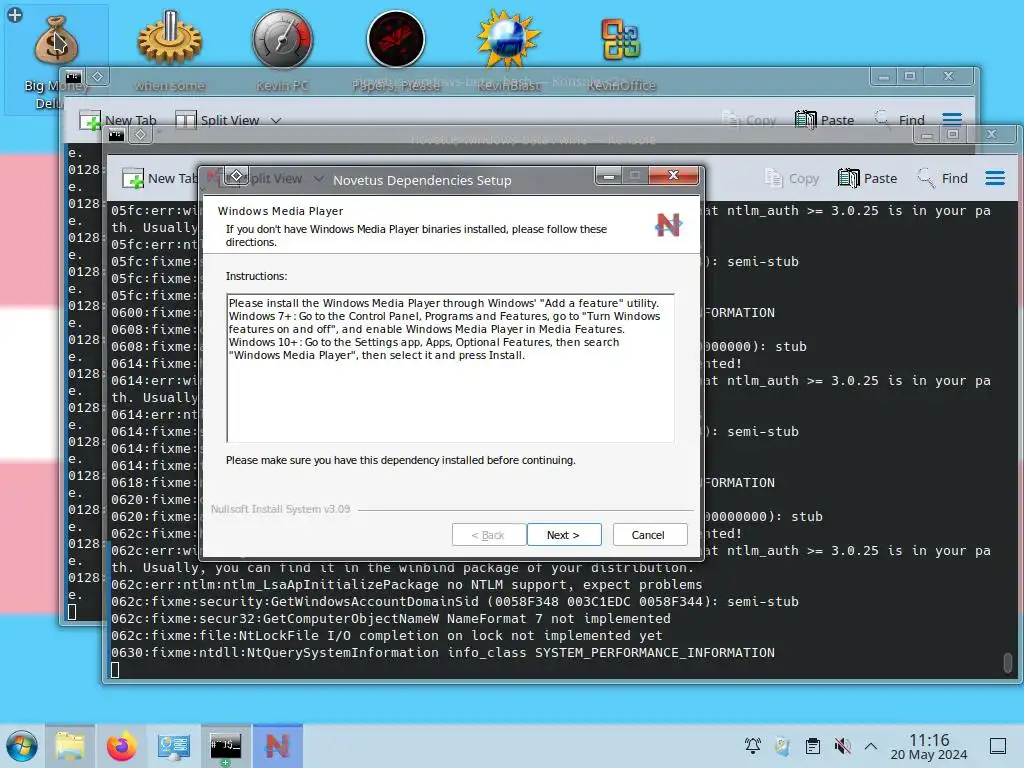Click 'Nullsoft Install System v3.09' text

280,509
